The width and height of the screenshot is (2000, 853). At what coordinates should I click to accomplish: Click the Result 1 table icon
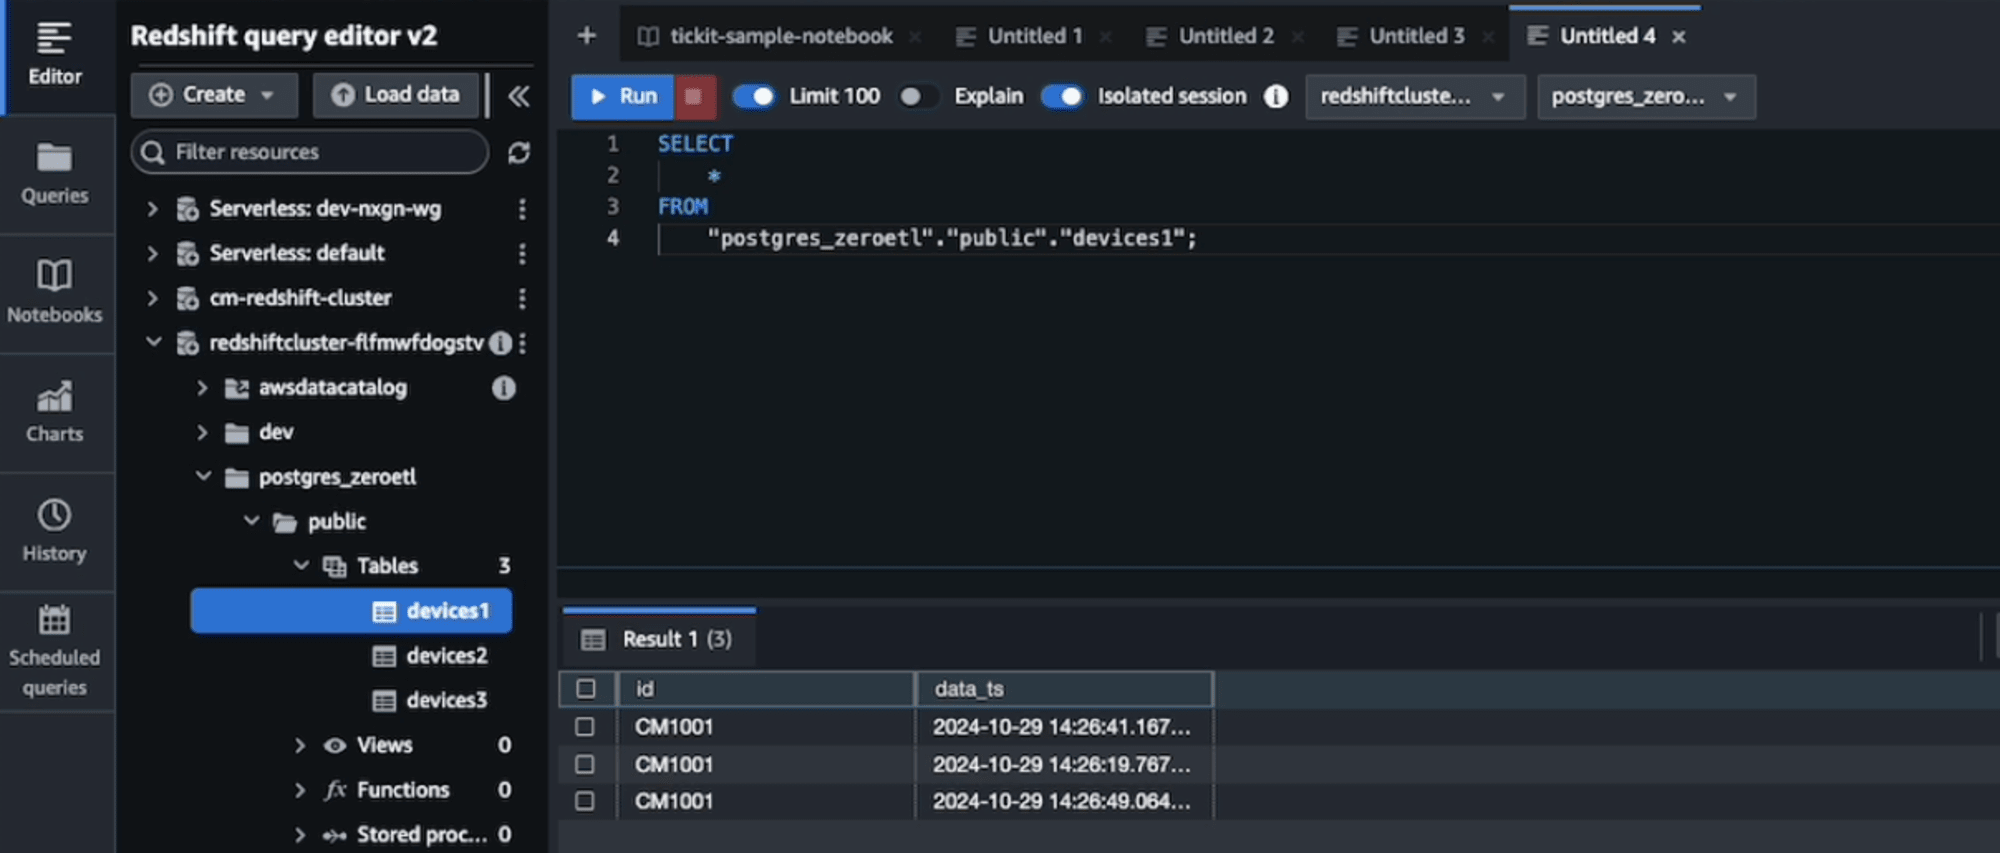[x=593, y=640]
